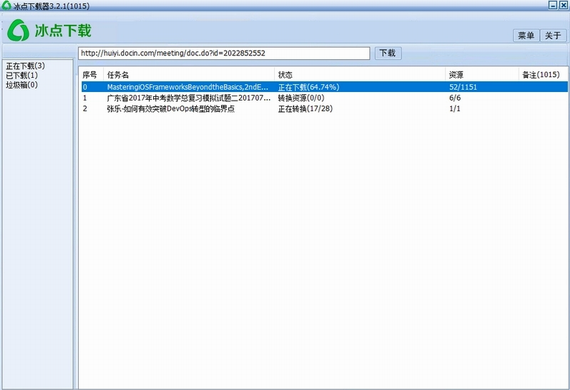Click the title bar app icon
This screenshot has height=390, width=570.
click(x=6, y=5)
